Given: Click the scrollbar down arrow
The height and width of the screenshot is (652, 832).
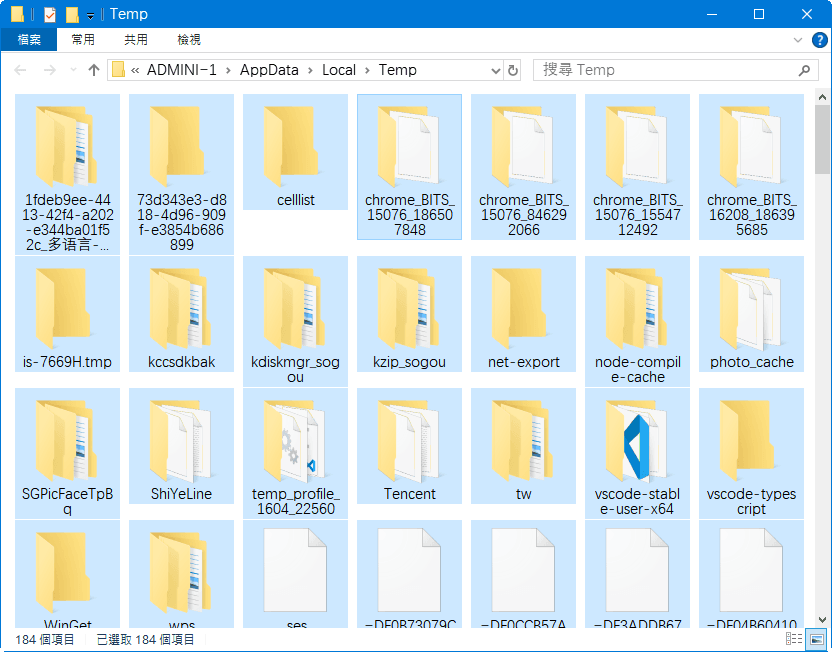Looking at the screenshot, I should tap(822, 620).
